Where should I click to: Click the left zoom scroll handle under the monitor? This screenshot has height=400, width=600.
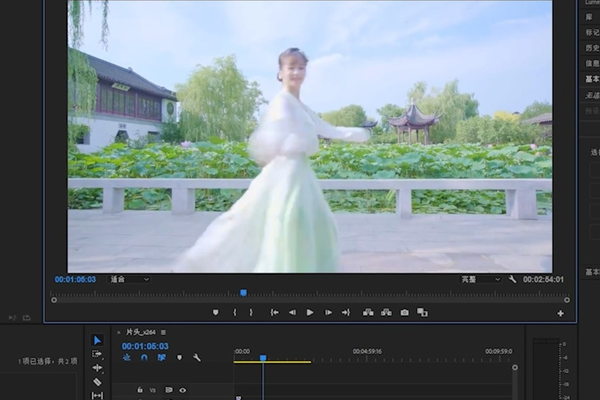tap(54, 300)
